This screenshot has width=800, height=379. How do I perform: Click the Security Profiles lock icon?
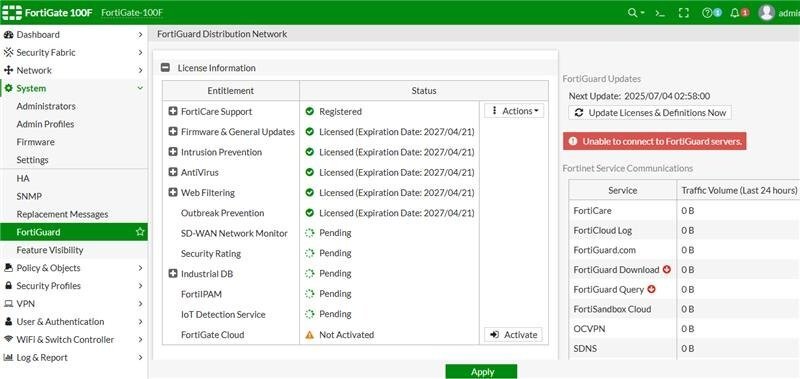(x=8, y=286)
